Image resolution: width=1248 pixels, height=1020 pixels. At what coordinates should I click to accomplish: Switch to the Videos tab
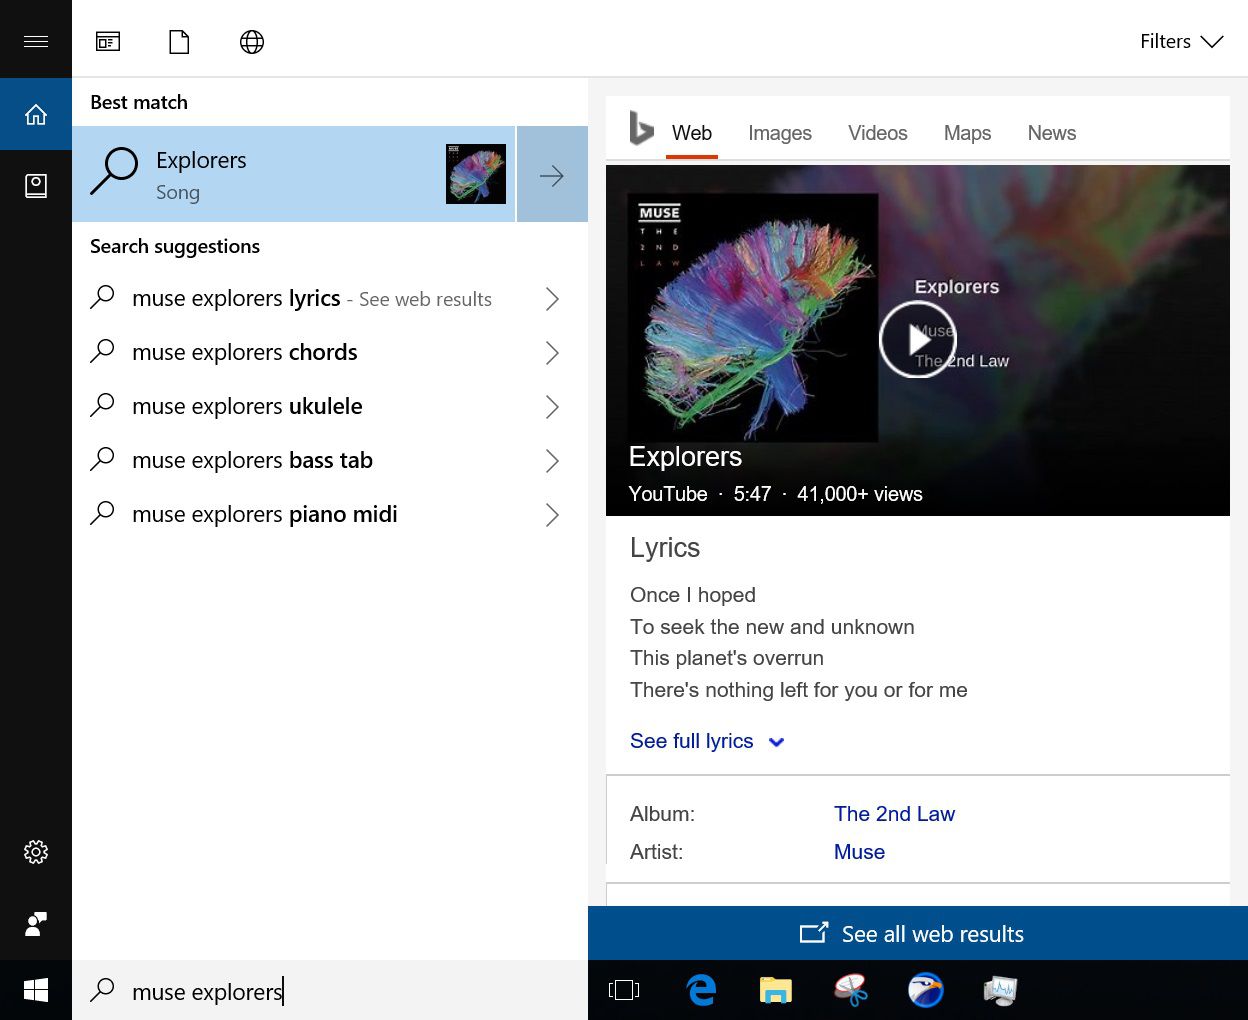(x=878, y=133)
